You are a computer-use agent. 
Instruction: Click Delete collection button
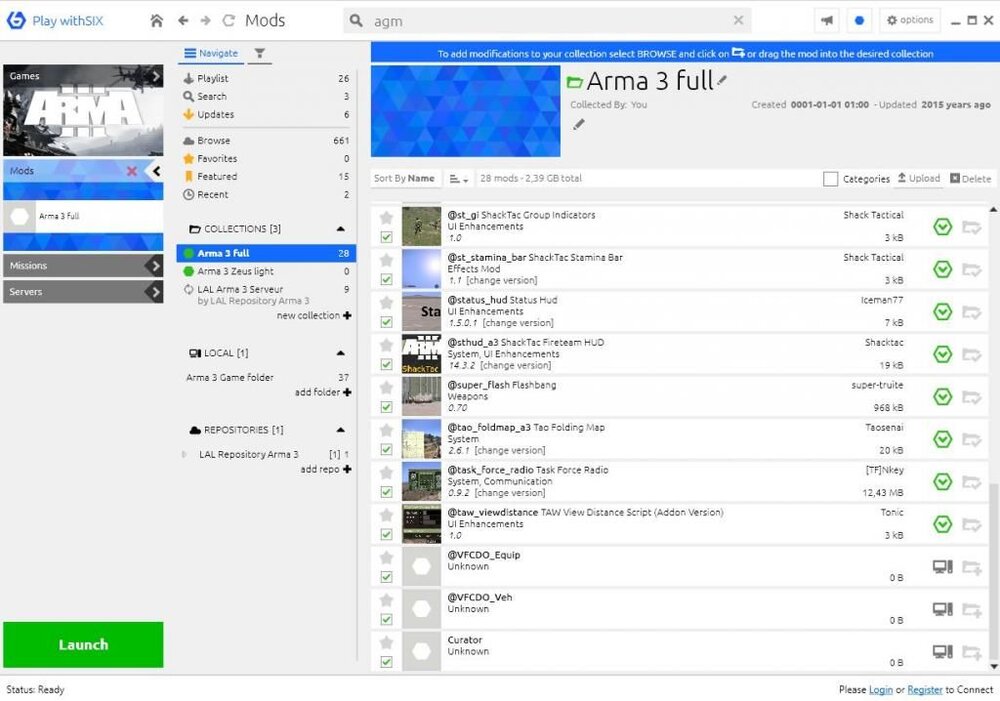coord(970,179)
